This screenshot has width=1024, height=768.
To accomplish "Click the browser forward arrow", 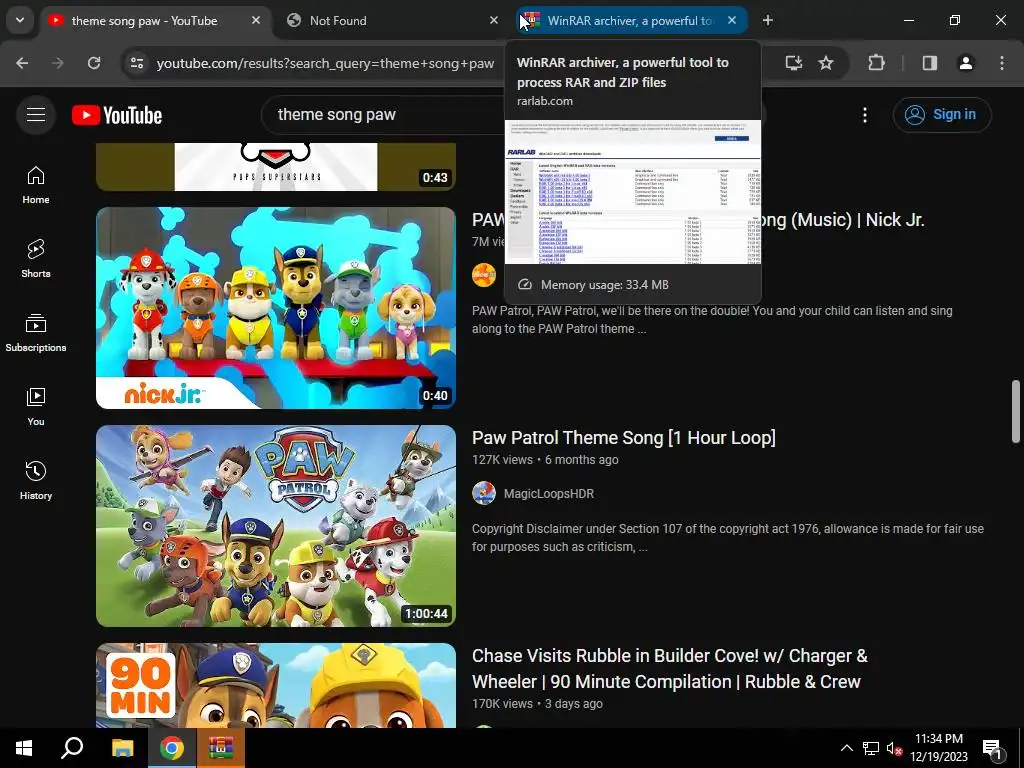I will (58, 63).
